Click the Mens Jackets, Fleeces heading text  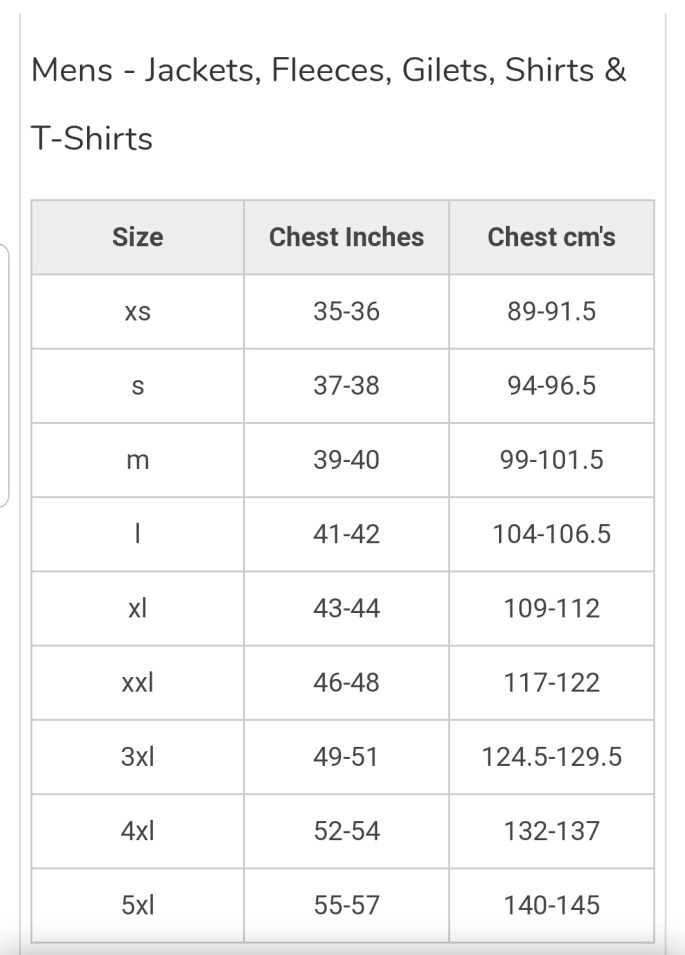coord(329,72)
